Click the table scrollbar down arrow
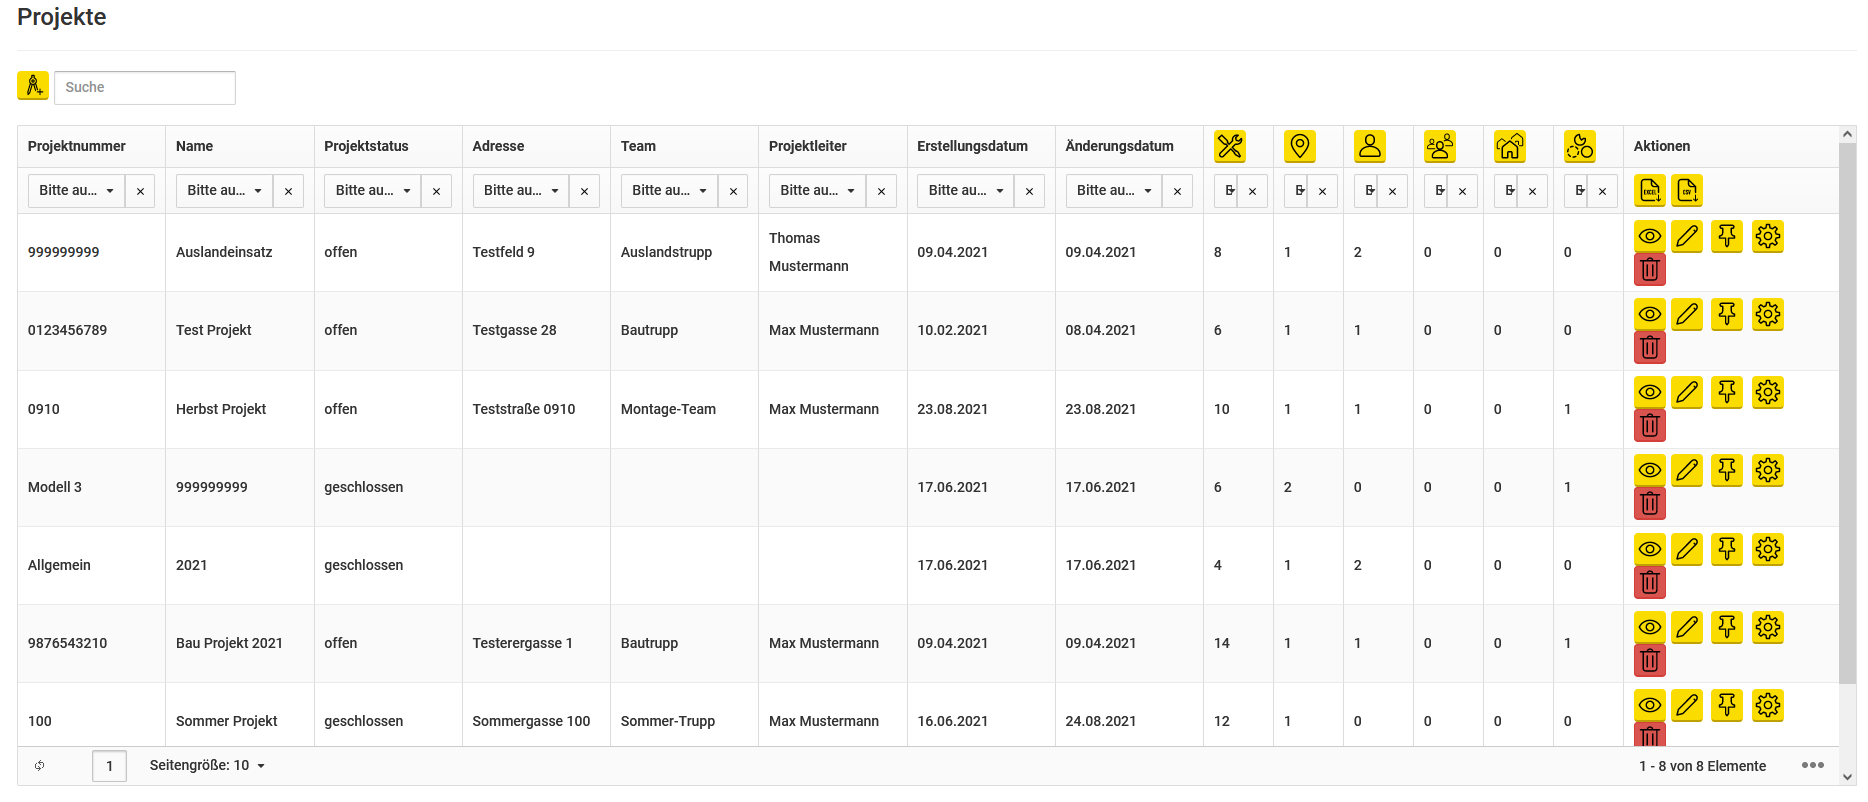The image size is (1868, 802). (1847, 777)
